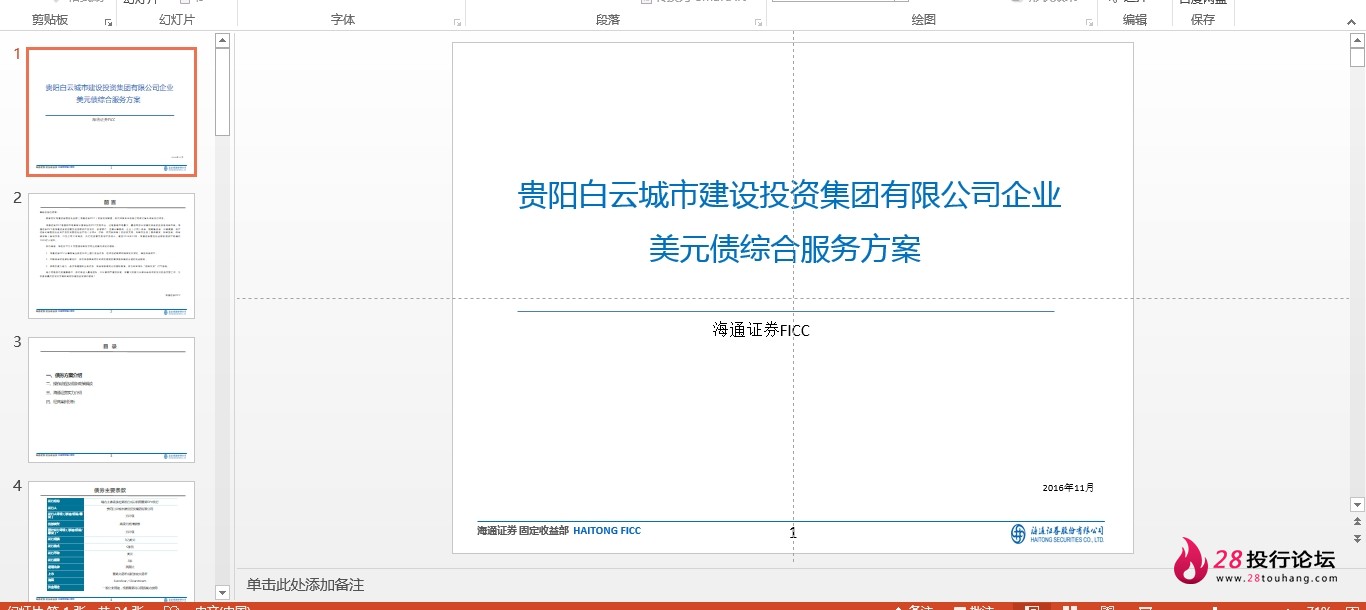1366x610 pixels.
Task: Select the date text 2016年11月
Action: point(1068,488)
